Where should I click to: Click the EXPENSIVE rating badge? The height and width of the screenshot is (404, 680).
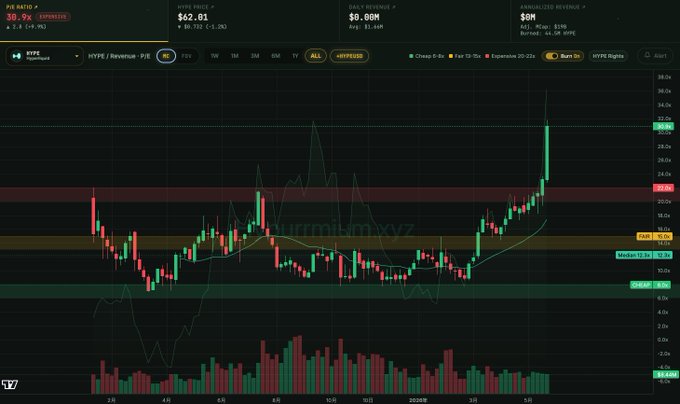(x=53, y=17)
